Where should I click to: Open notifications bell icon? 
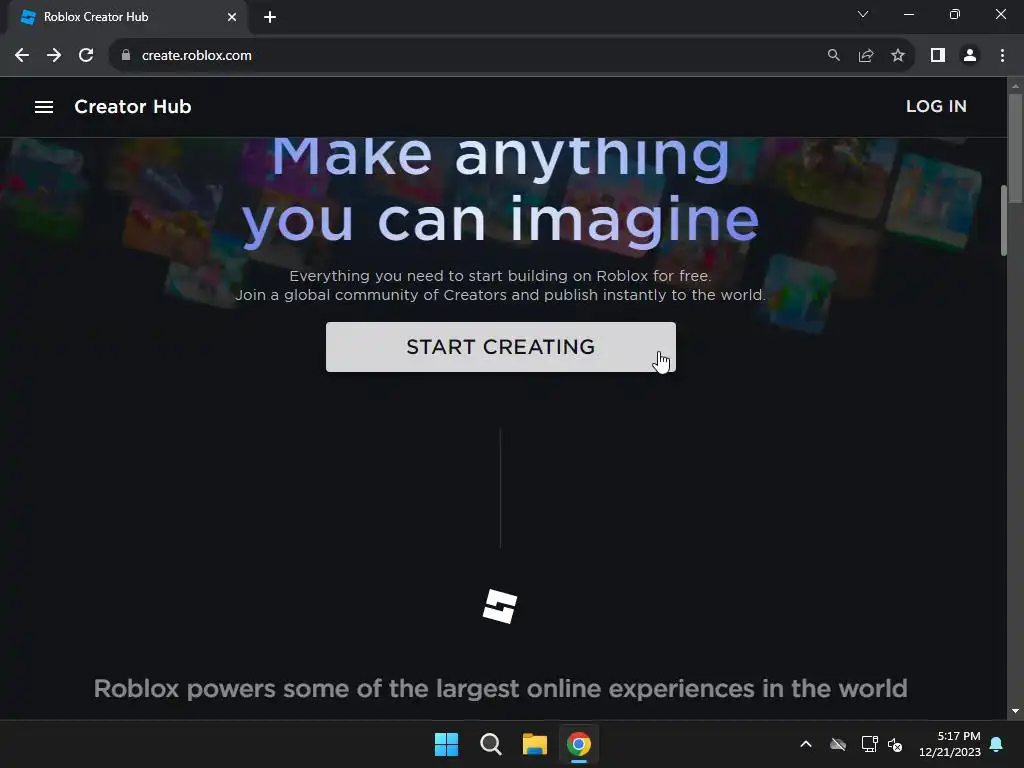(x=997, y=744)
